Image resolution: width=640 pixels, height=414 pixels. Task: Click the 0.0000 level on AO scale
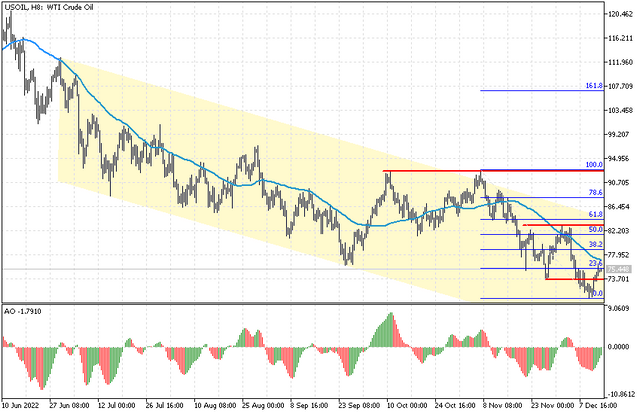point(619,347)
